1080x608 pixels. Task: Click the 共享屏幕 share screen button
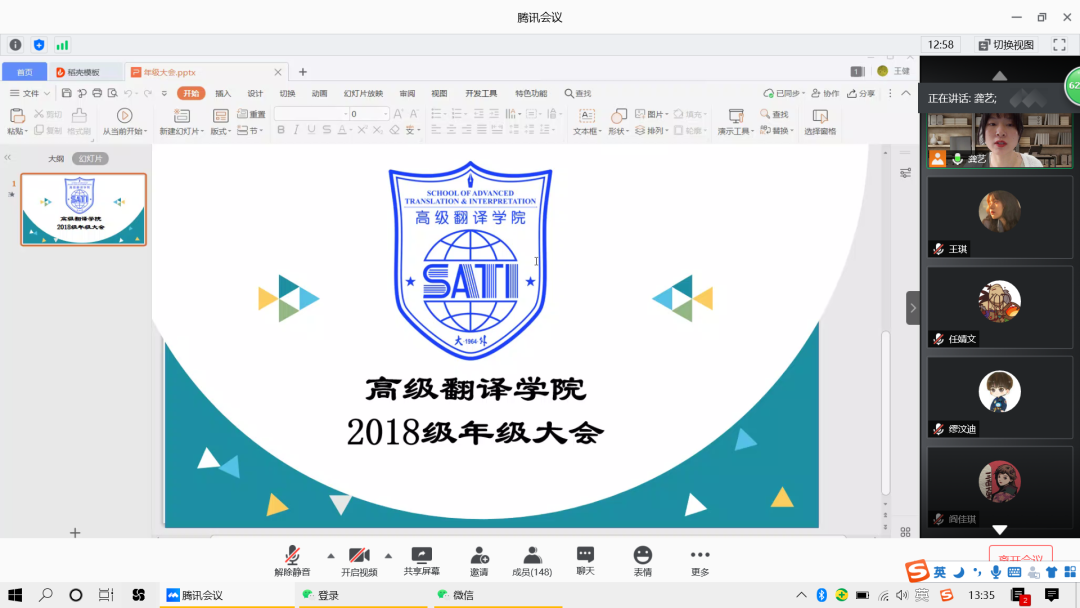pos(421,560)
